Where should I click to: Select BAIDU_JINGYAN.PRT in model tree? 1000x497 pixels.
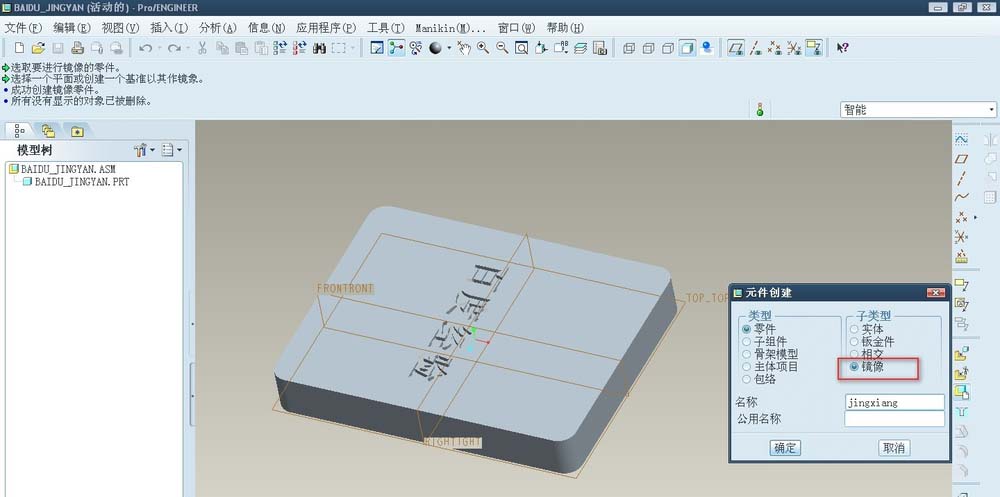click(81, 182)
